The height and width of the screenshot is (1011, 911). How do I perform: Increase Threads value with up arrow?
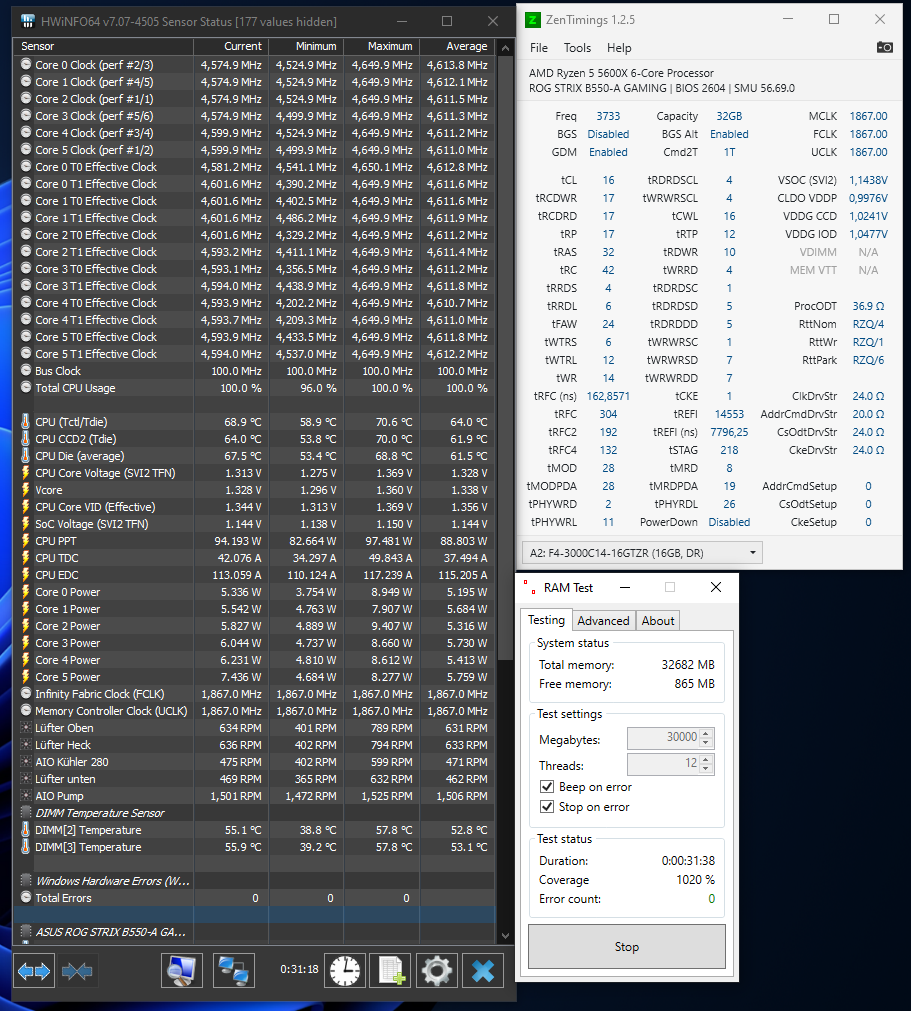coord(706,759)
